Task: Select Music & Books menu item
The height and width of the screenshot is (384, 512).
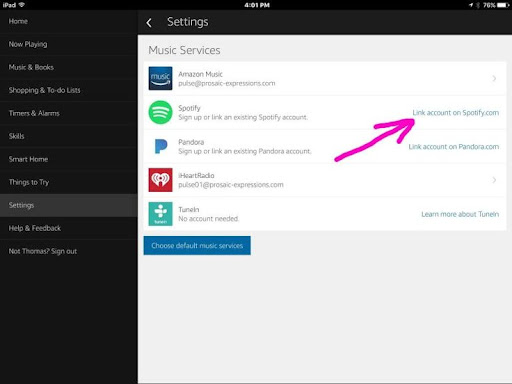Action: 69,67
